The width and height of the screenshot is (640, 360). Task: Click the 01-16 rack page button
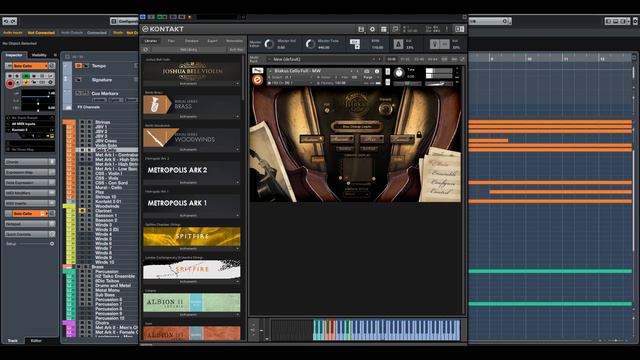391,59
